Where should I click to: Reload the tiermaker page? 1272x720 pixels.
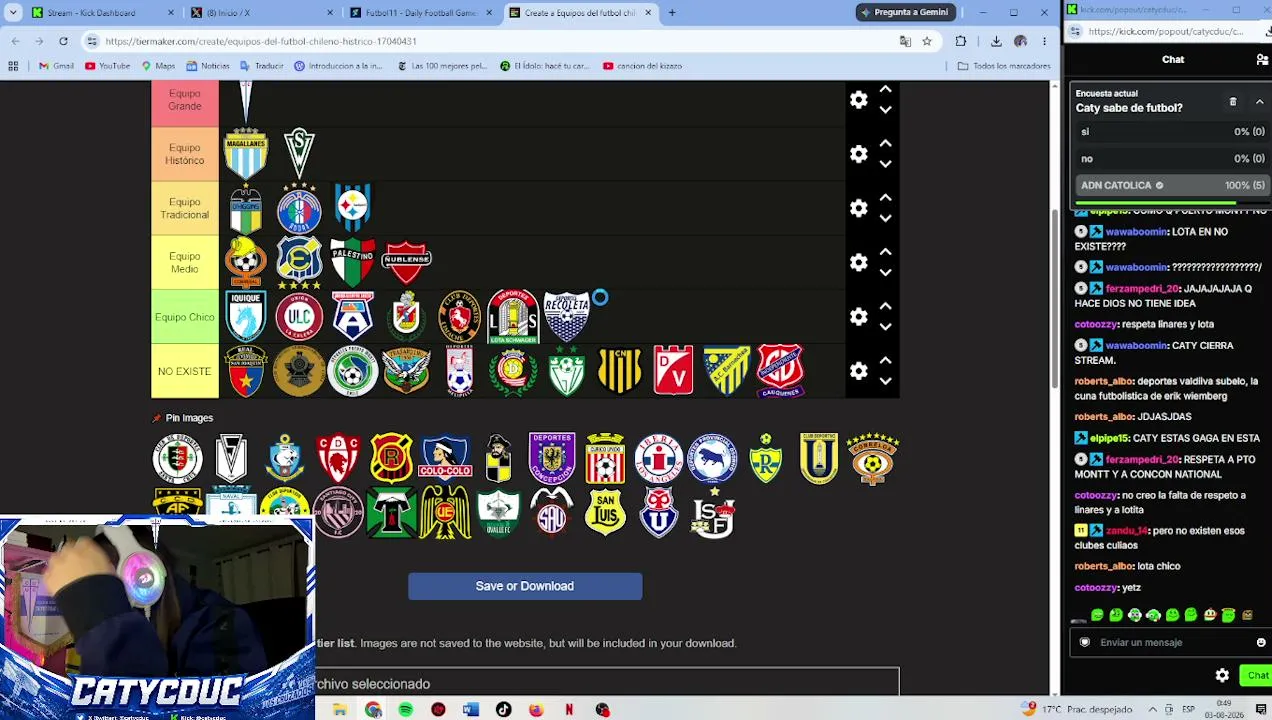click(x=63, y=41)
